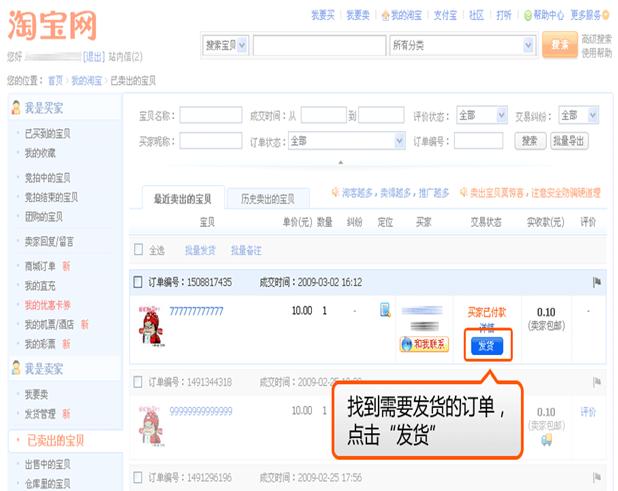Click the 和我联系 chat icon button
The height and width of the screenshot is (491, 618).
coord(424,344)
